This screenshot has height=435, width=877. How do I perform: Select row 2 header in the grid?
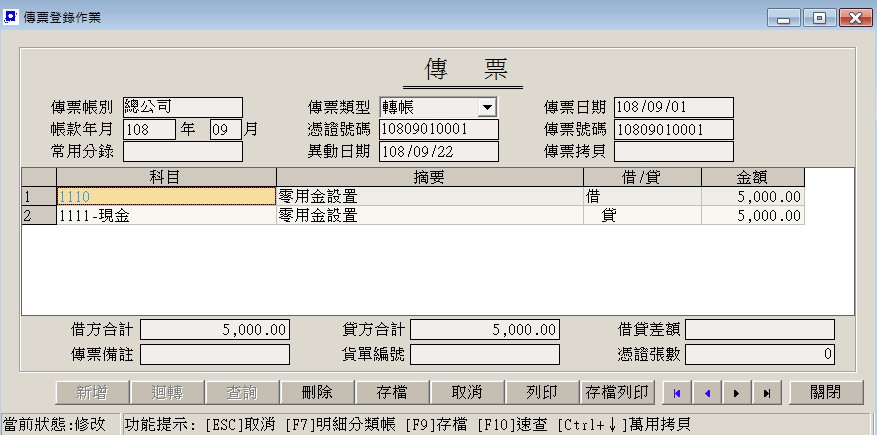coord(39,215)
